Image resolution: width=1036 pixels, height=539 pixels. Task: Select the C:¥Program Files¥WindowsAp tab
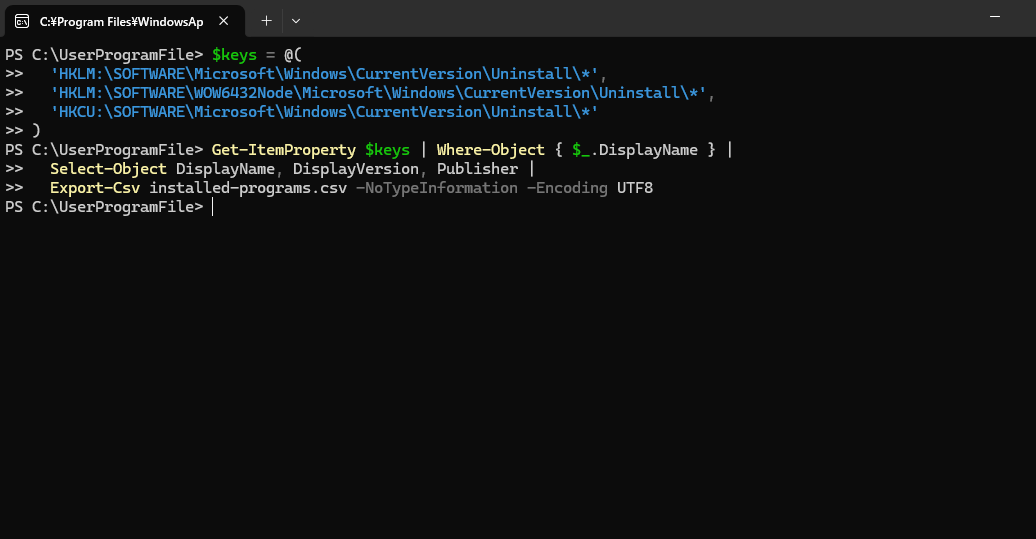(x=125, y=21)
